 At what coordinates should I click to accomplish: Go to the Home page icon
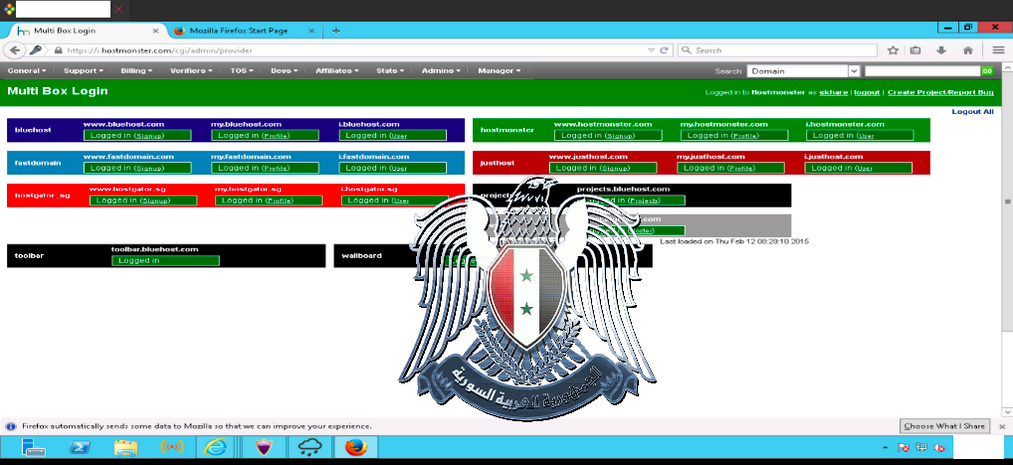coord(968,50)
